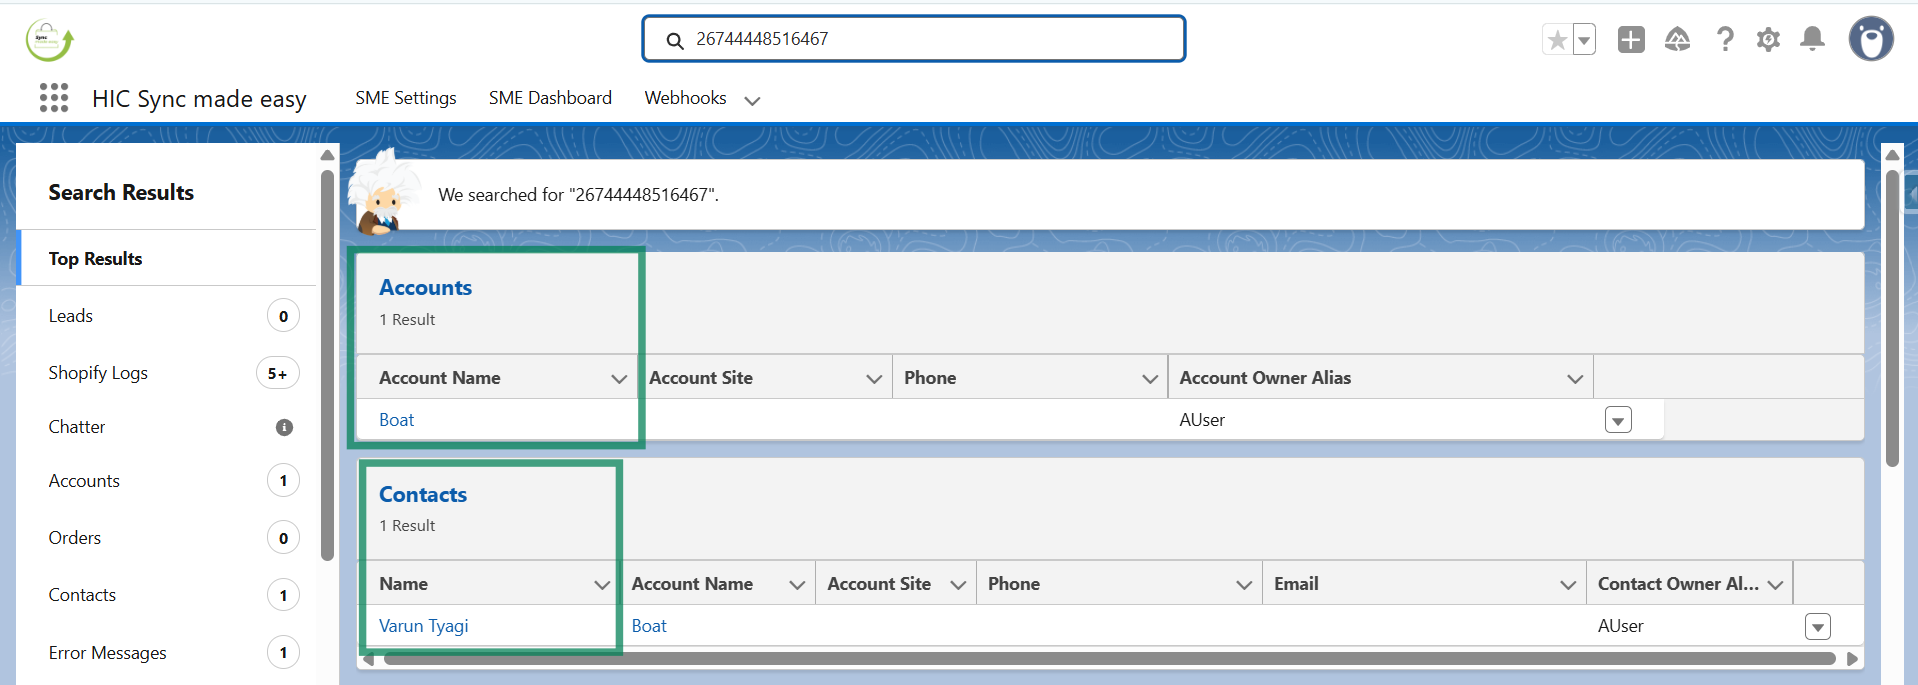Open row actions dropdown for Varun Tyagi
This screenshot has height=685, width=1918.
click(1818, 627)
